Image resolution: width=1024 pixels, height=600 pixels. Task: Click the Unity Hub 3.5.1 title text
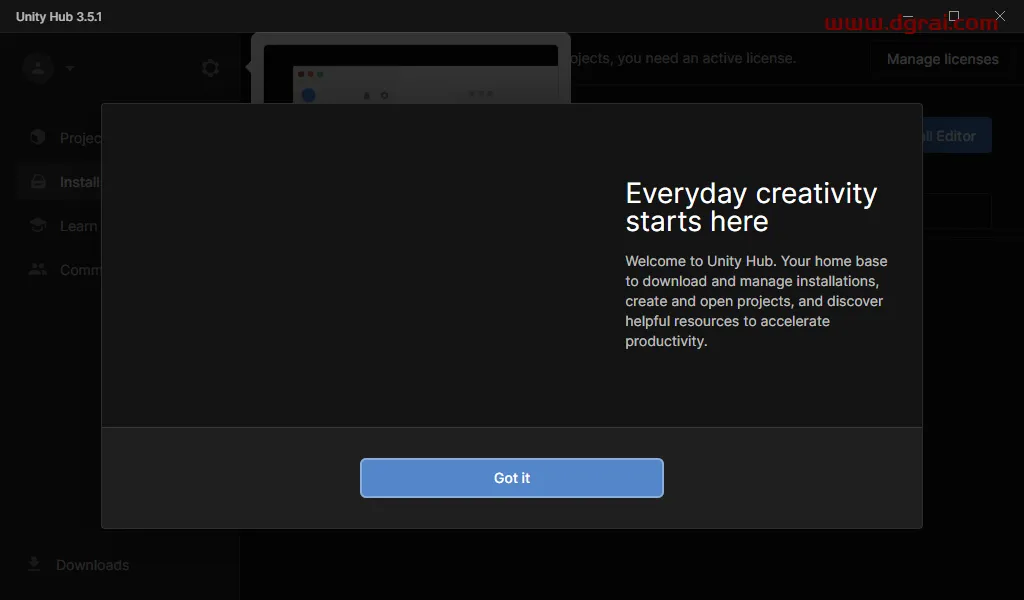coord(59,17)
